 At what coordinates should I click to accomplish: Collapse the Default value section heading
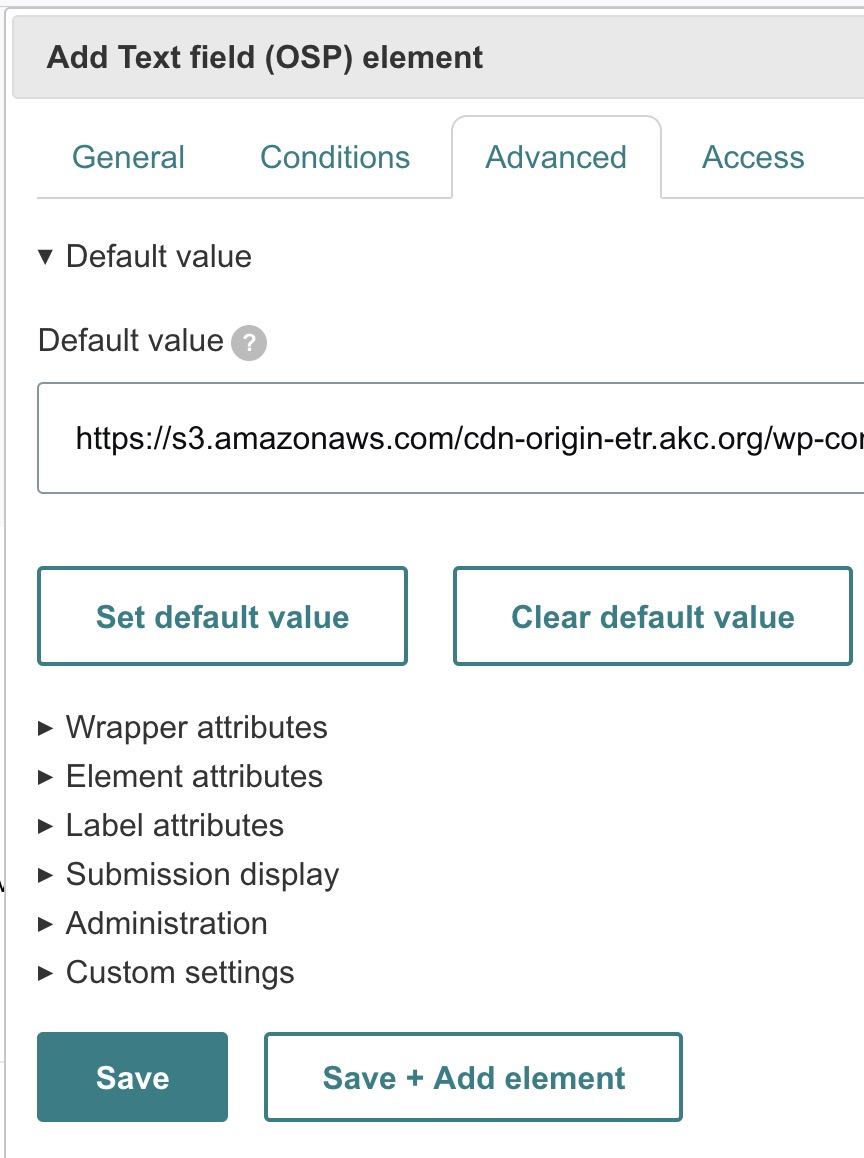coord(158,257)
